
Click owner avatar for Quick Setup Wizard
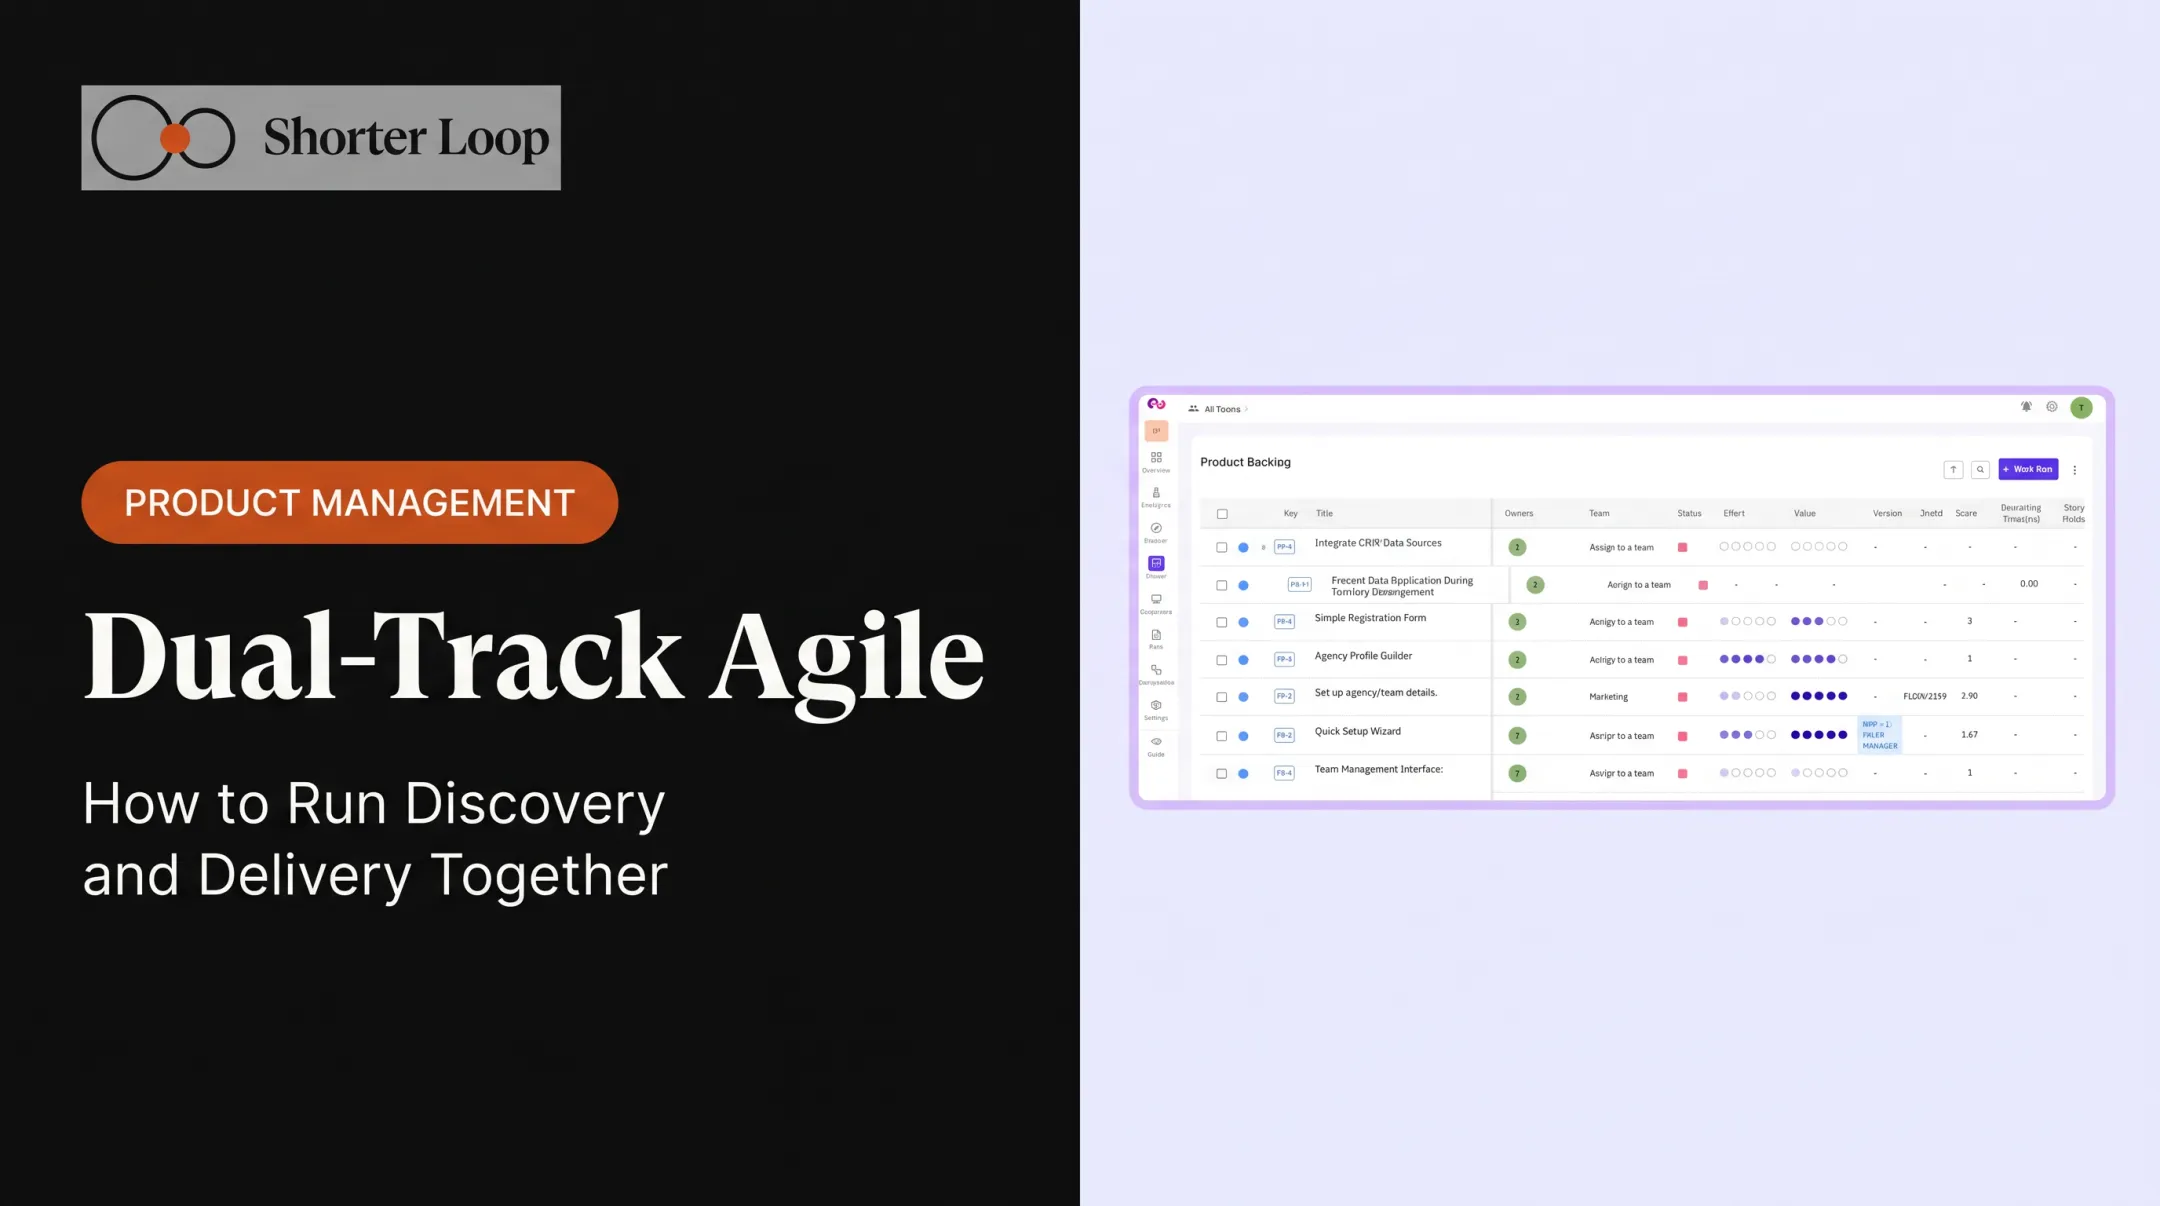click(1517, 736)
